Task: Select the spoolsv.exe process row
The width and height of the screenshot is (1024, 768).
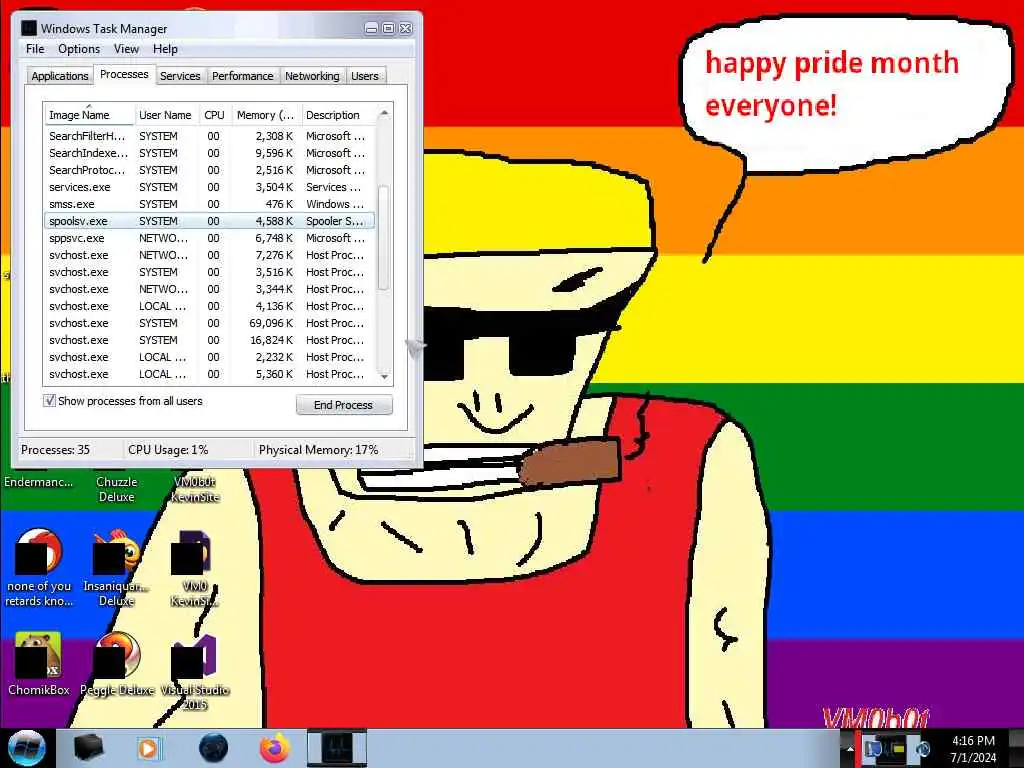Action: pos(209,221)
